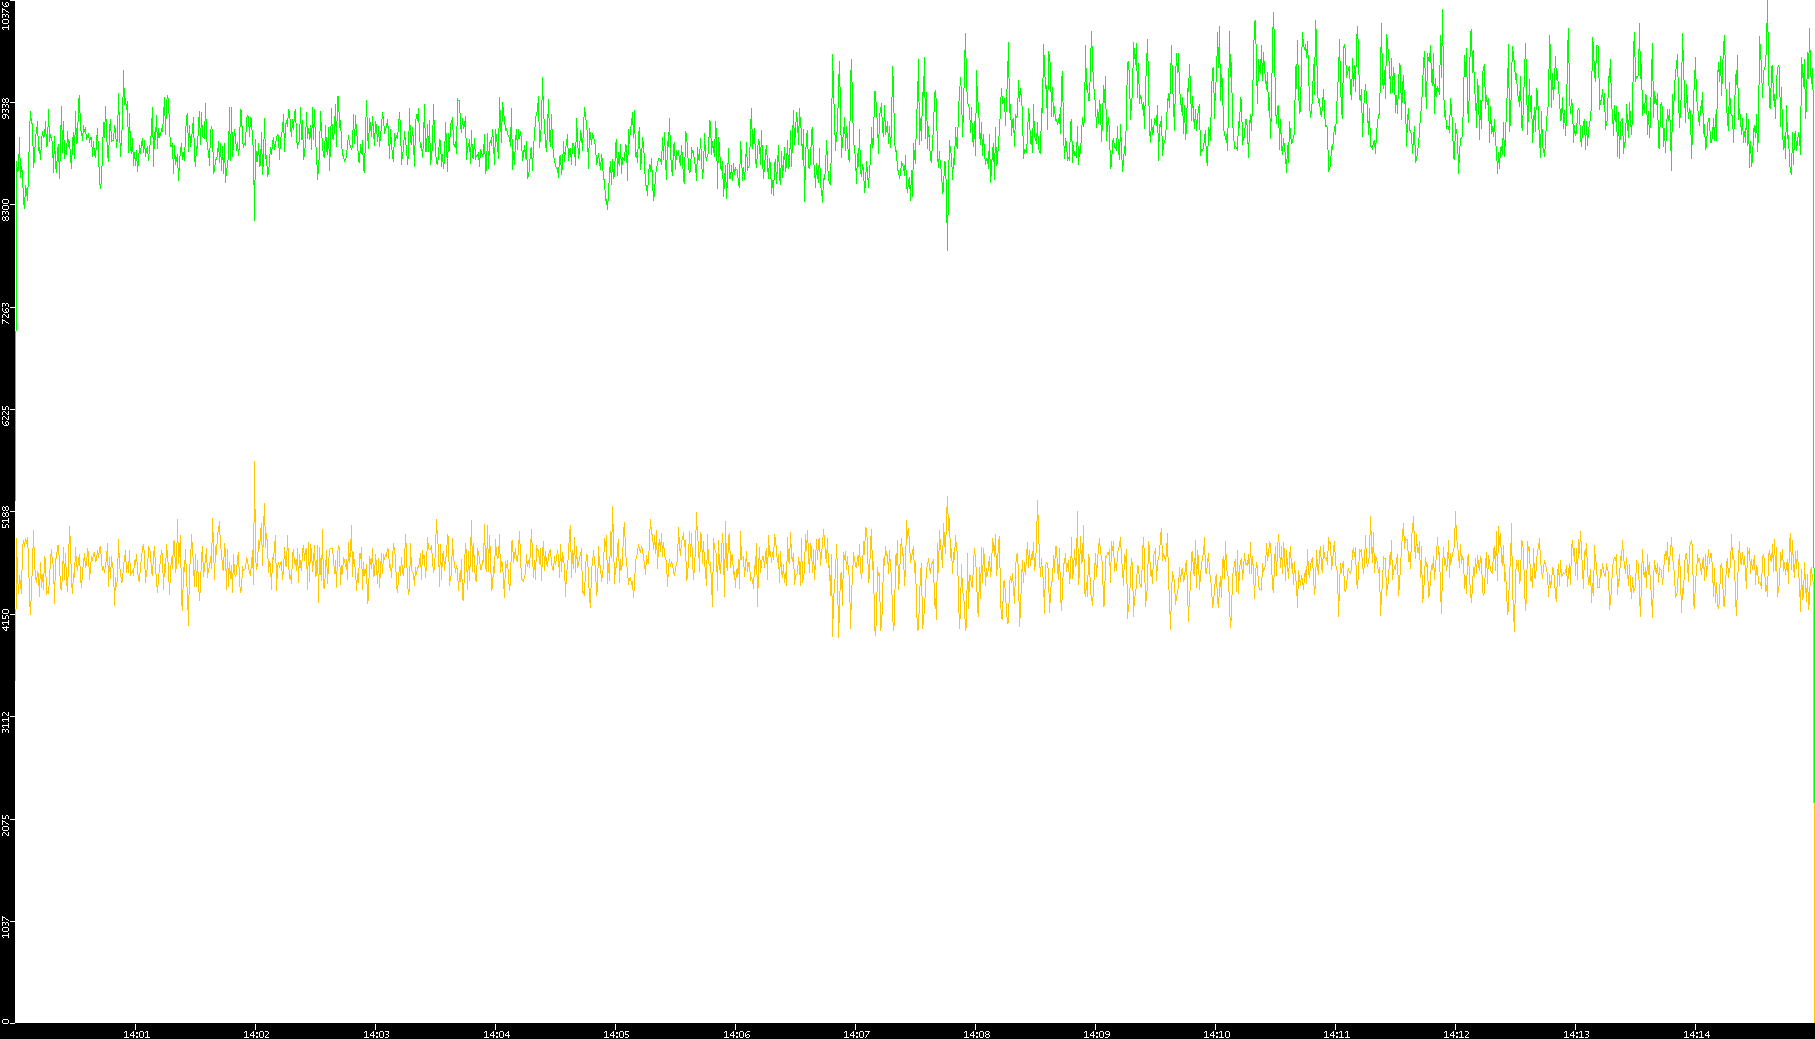Click the 4150 vertical axis label
This screenshot has height=1039, width=1815.
coord(7,620)
